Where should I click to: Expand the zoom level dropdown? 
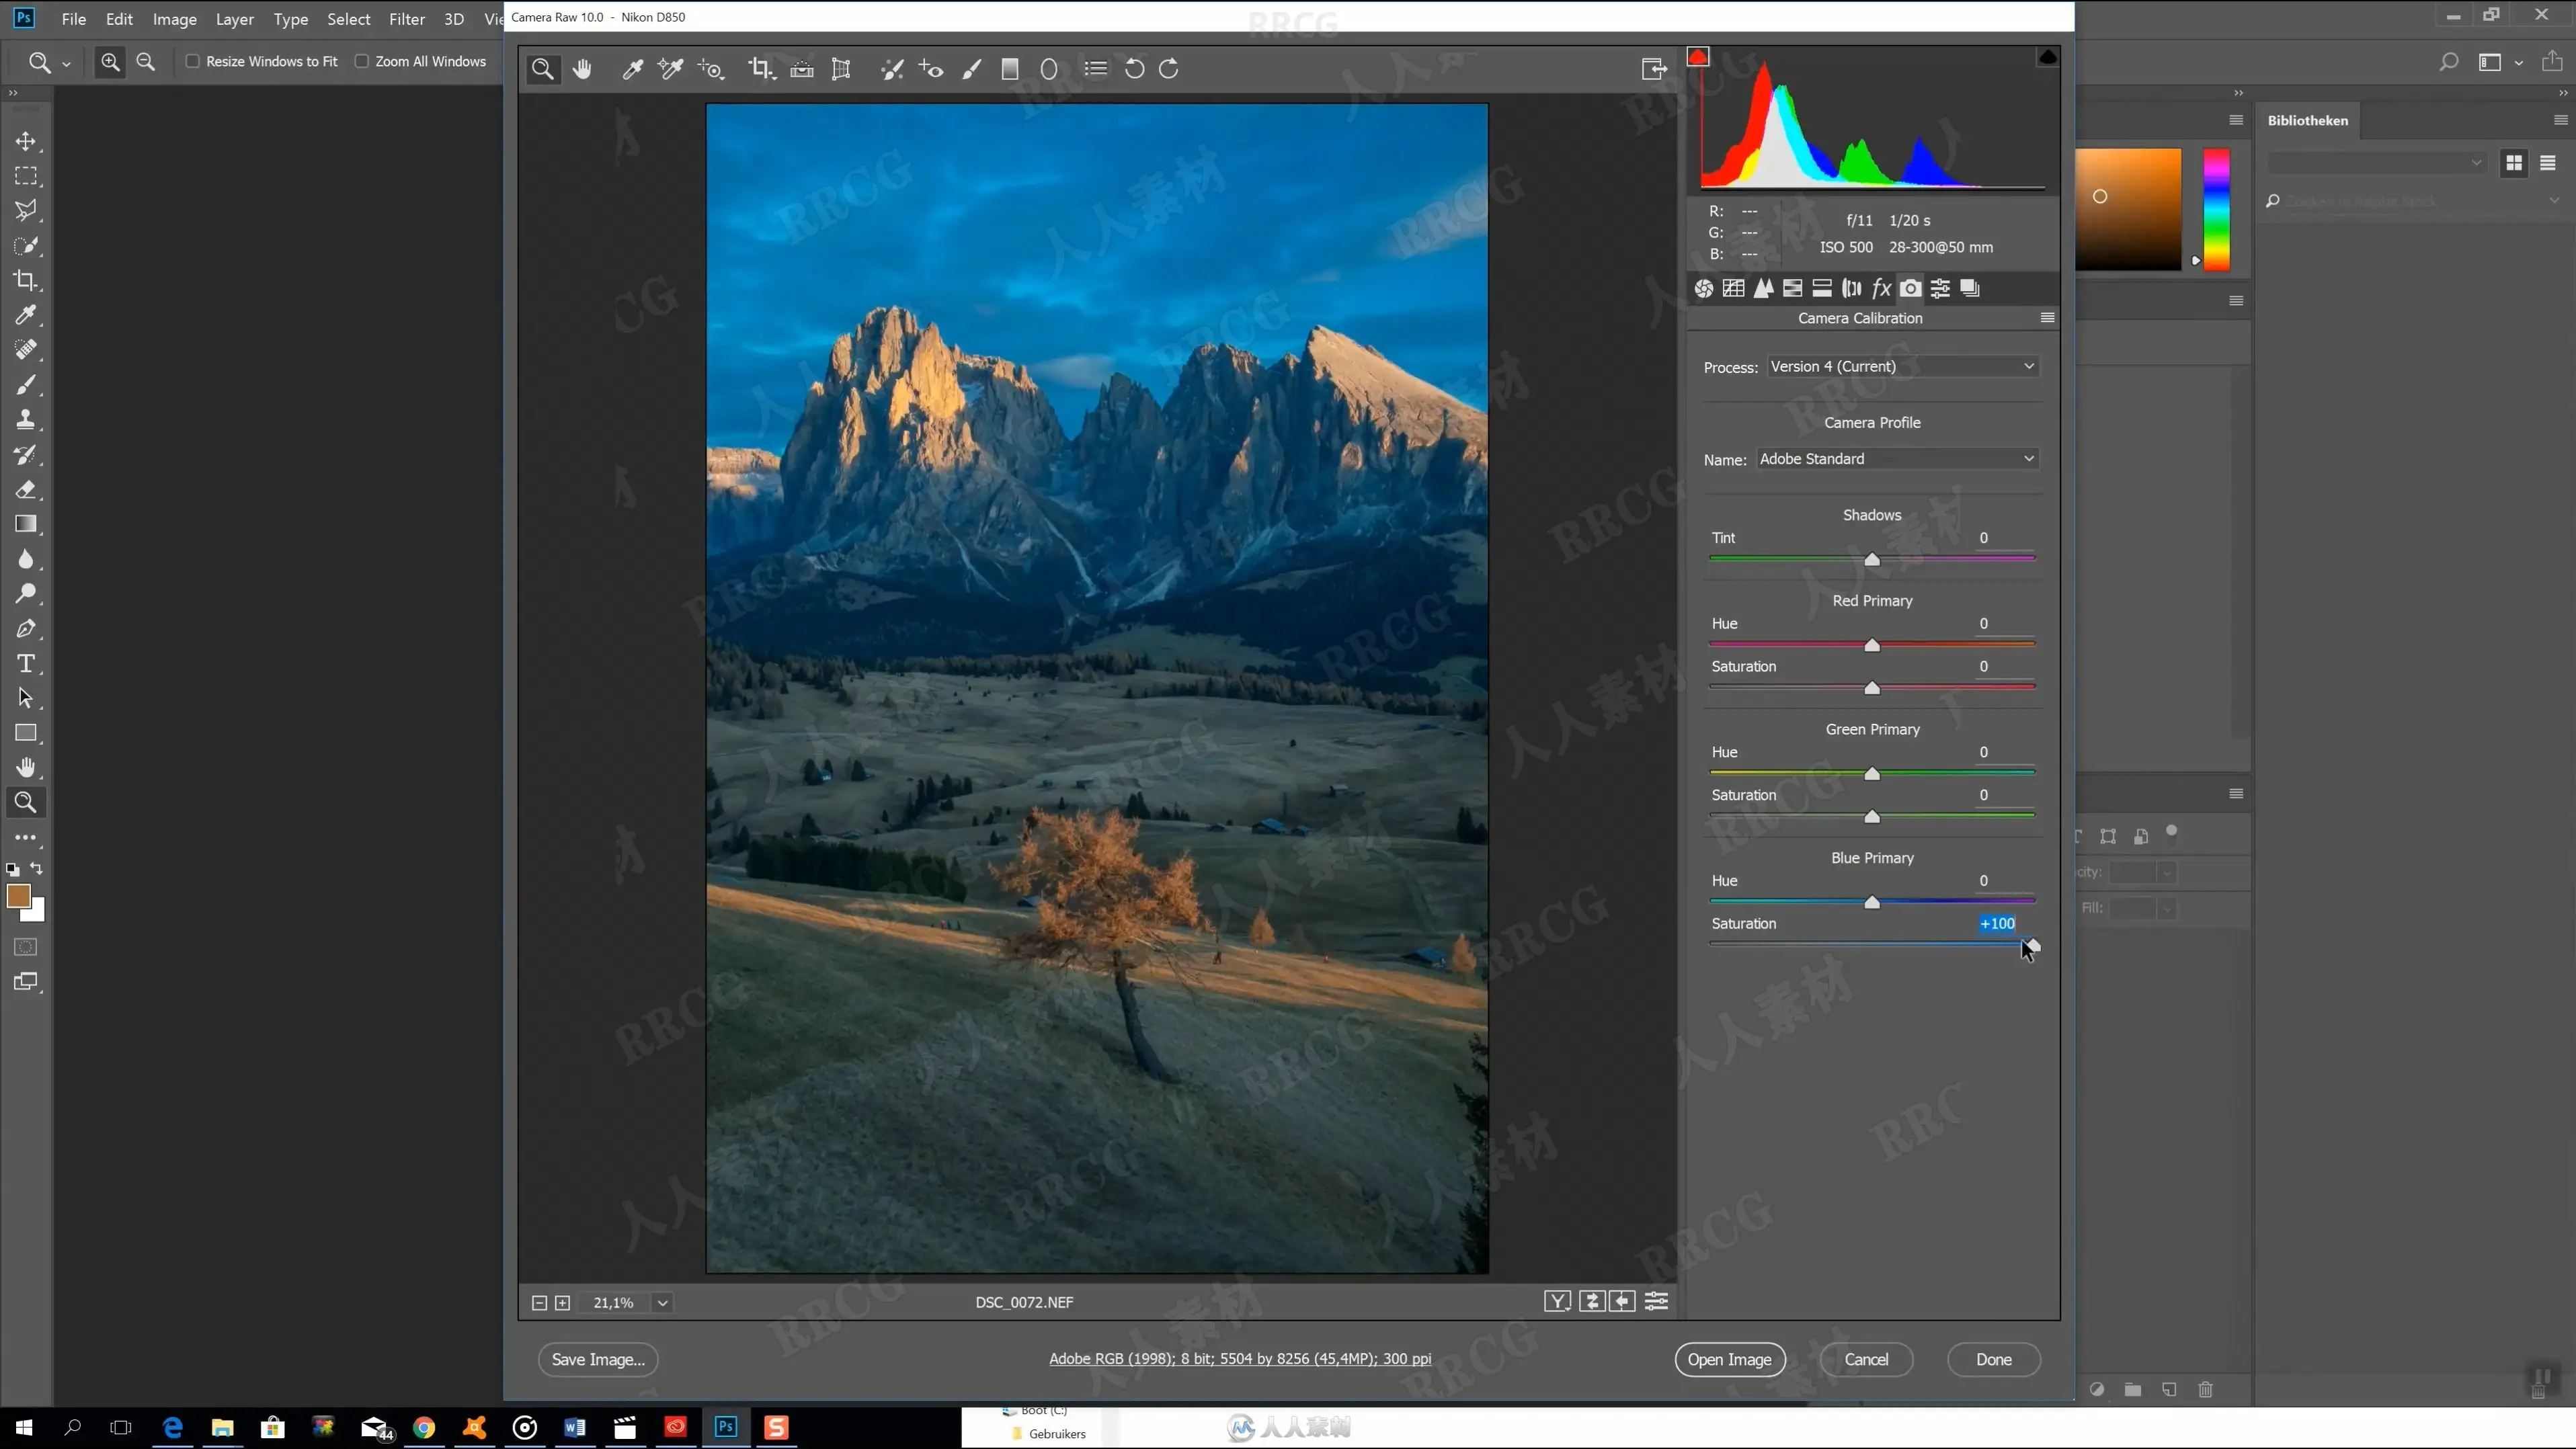coord(662,1303)
